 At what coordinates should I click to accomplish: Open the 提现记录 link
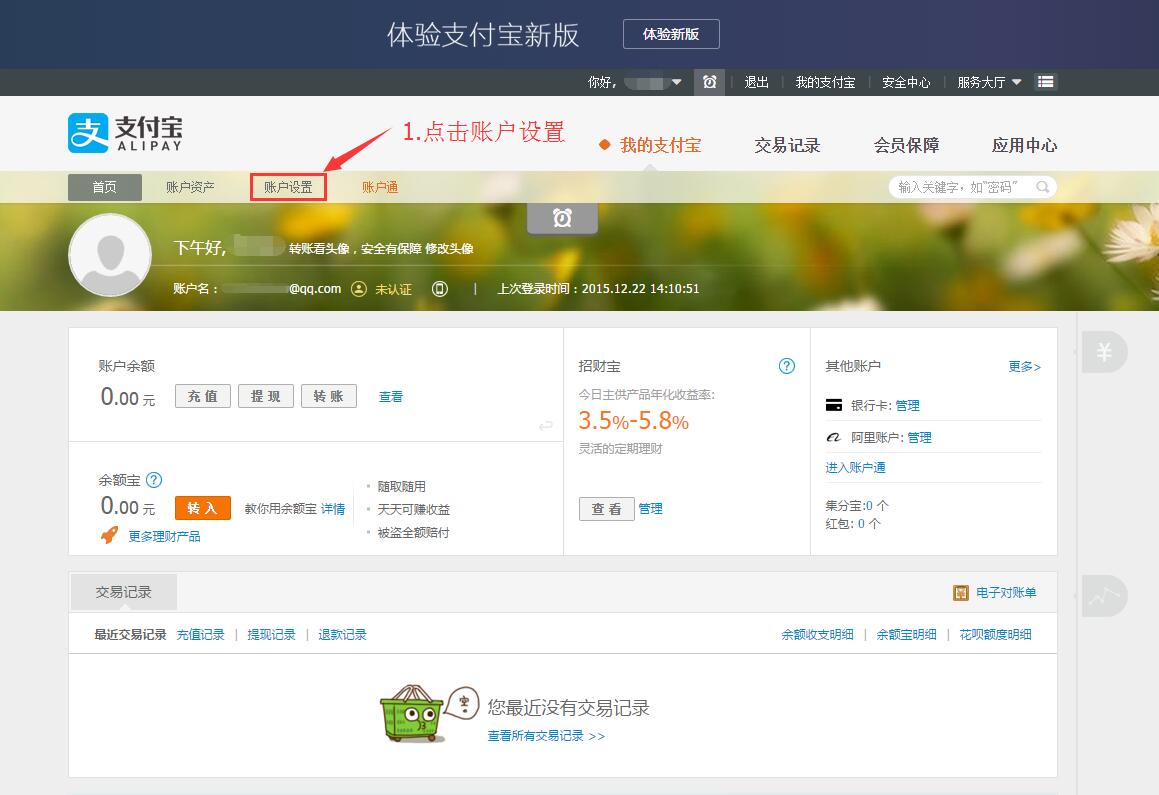pyautogui.click(x=271, y=634)
